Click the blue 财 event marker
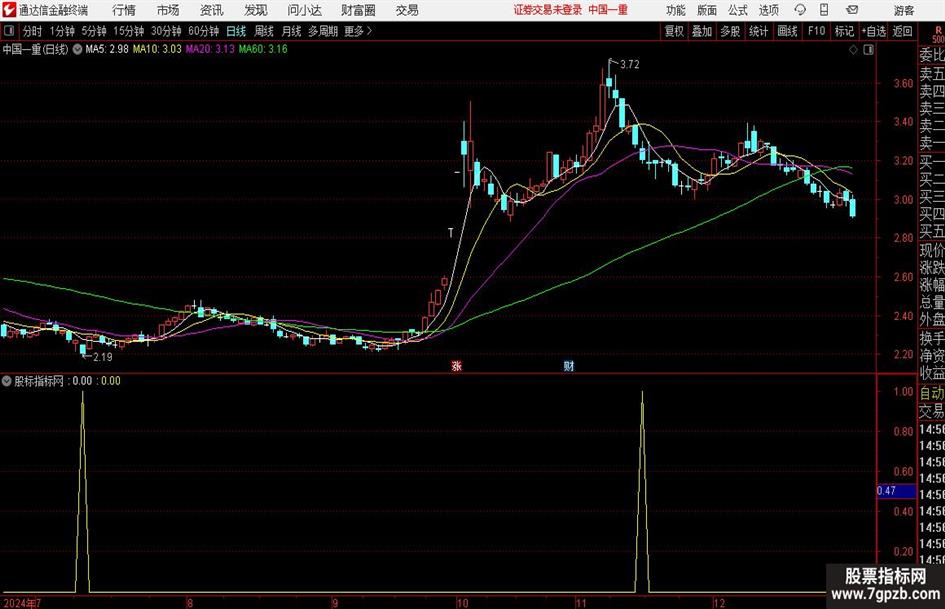The image size is (945, 609). (x=568, y=365)
